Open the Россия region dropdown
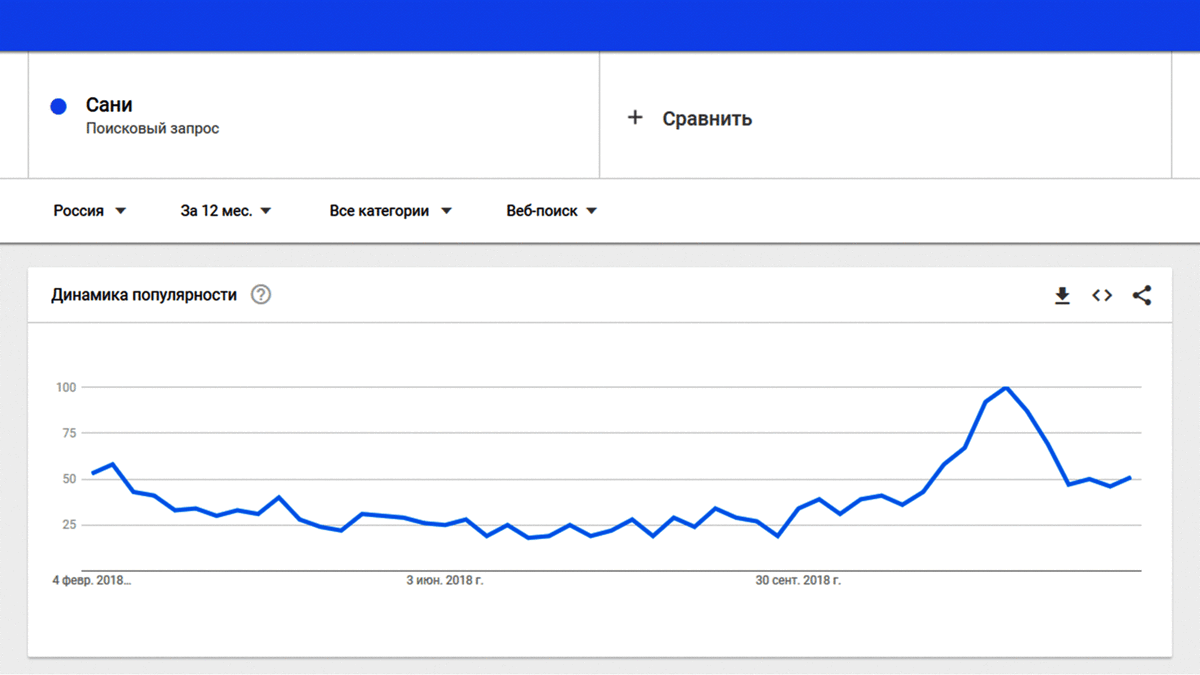The width and height of the screenshot is (1200, 675). [90, 211]
